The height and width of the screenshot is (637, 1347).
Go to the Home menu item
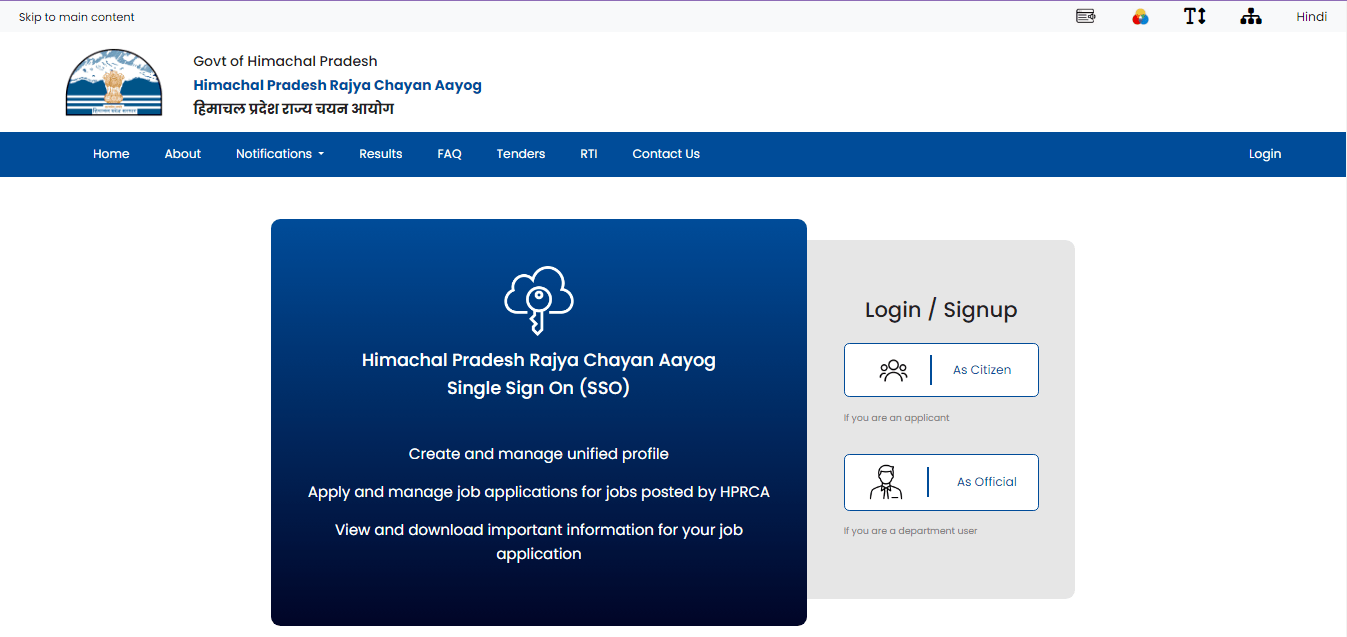pyautogui.click(x=111, y=154)
